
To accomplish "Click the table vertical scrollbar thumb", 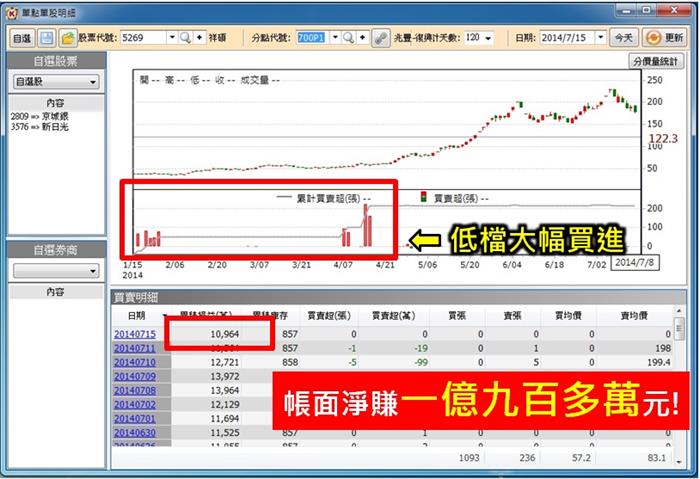I will click(x=679, y=329).
